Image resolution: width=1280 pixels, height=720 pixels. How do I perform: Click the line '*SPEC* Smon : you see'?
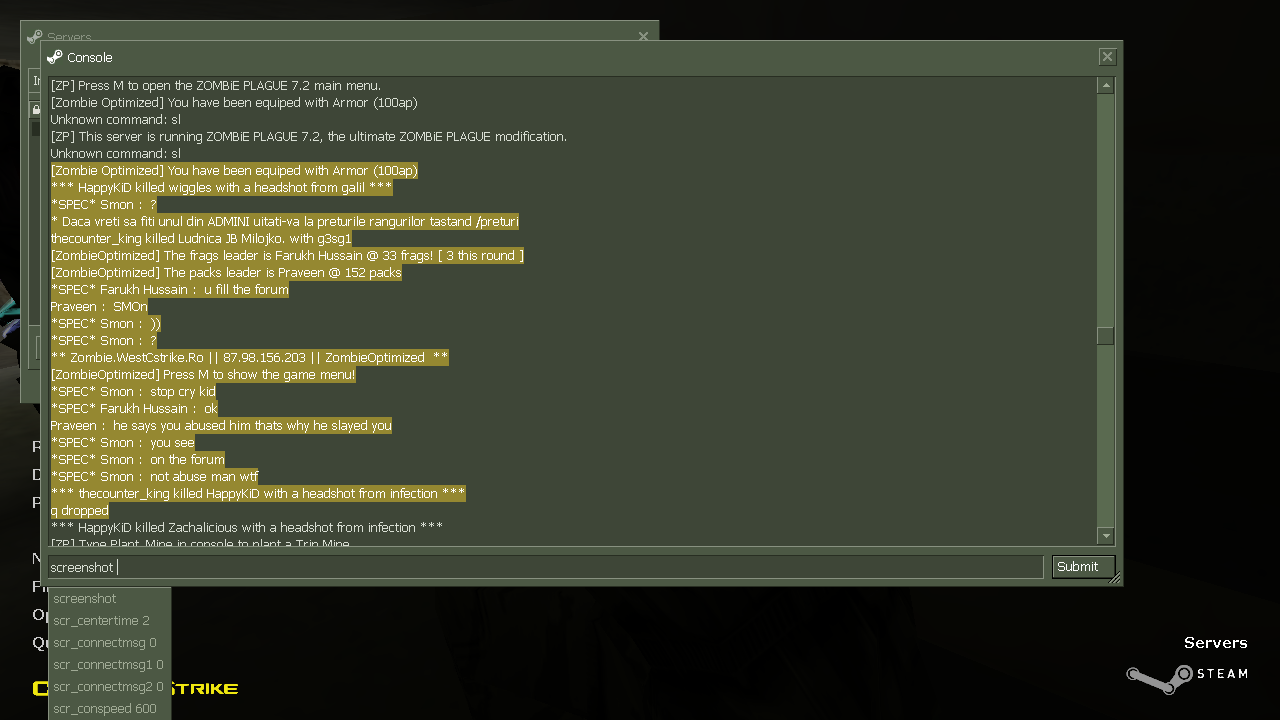pos(123,443)
